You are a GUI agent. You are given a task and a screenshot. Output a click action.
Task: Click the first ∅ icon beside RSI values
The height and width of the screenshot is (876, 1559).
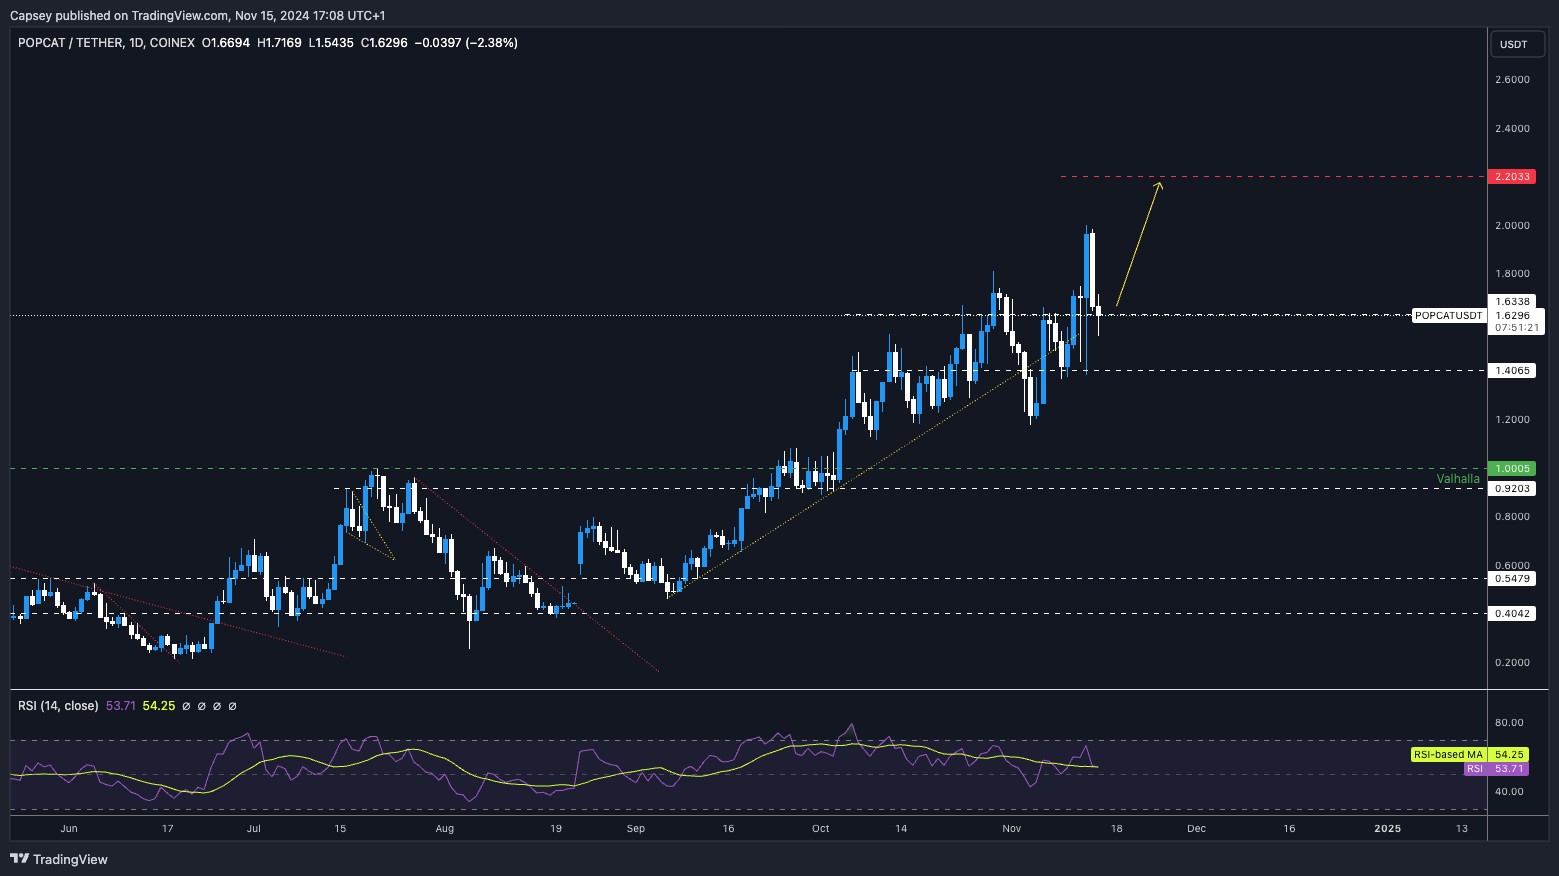186,706
